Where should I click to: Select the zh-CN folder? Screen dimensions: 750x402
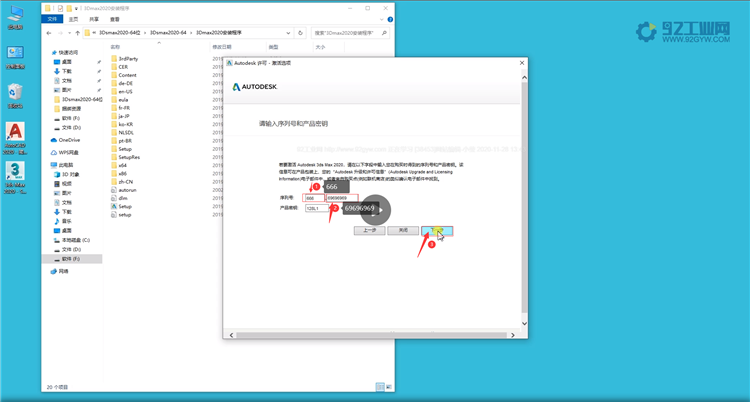click(x=122, y=182)
